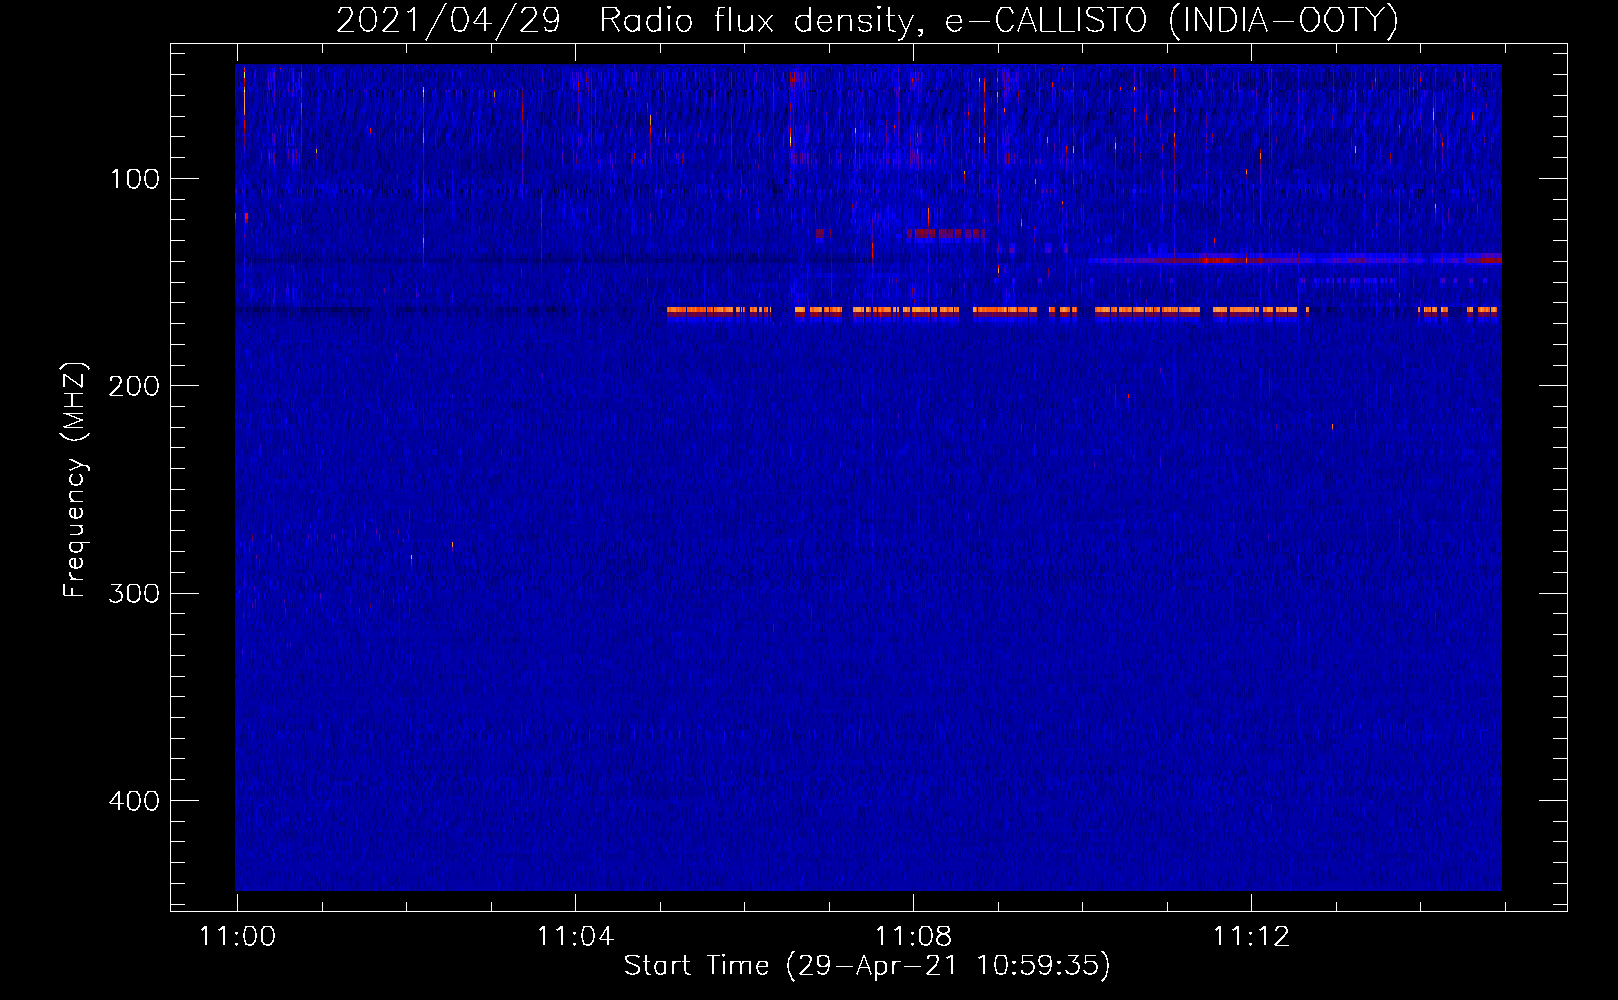Click the 200 frequency tick label

(x=134, y=386)
